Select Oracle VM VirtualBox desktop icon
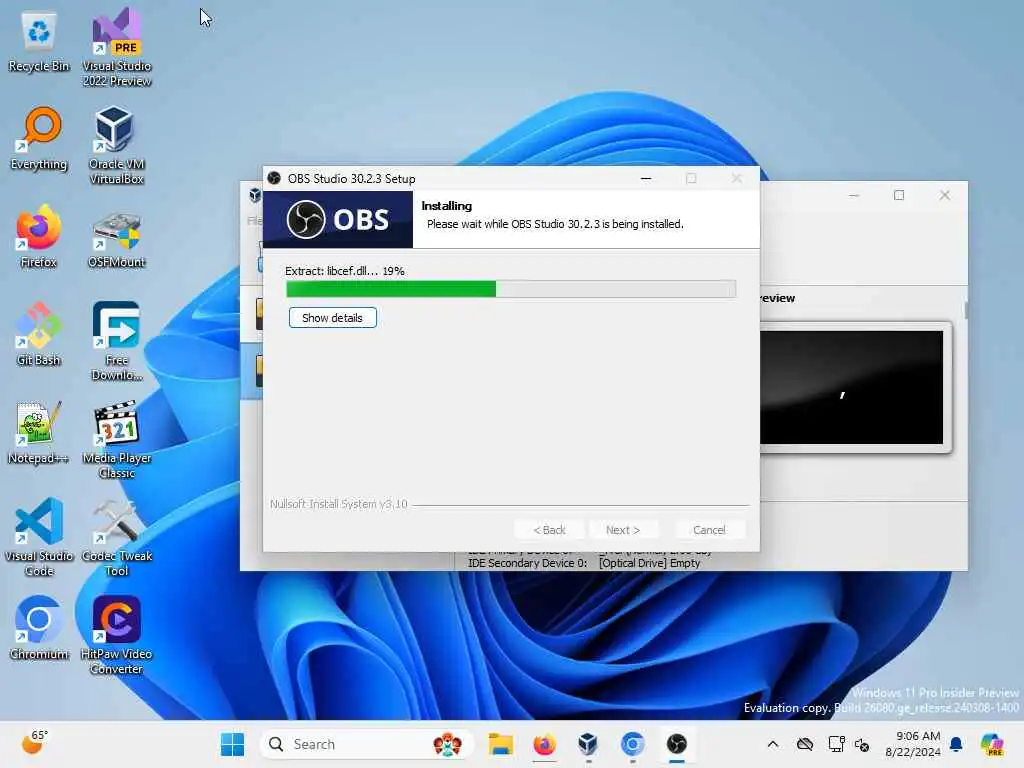1024x768 pixels. coord(116,146)
